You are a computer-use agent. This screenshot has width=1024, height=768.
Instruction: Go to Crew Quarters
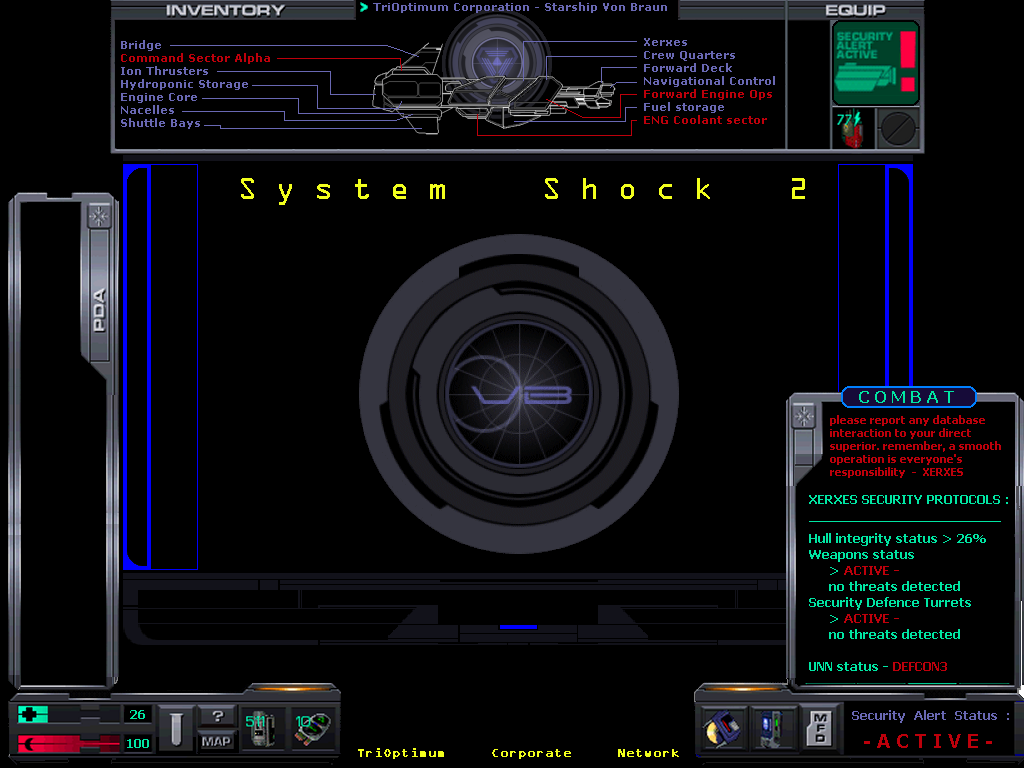(x=690, y=56)
